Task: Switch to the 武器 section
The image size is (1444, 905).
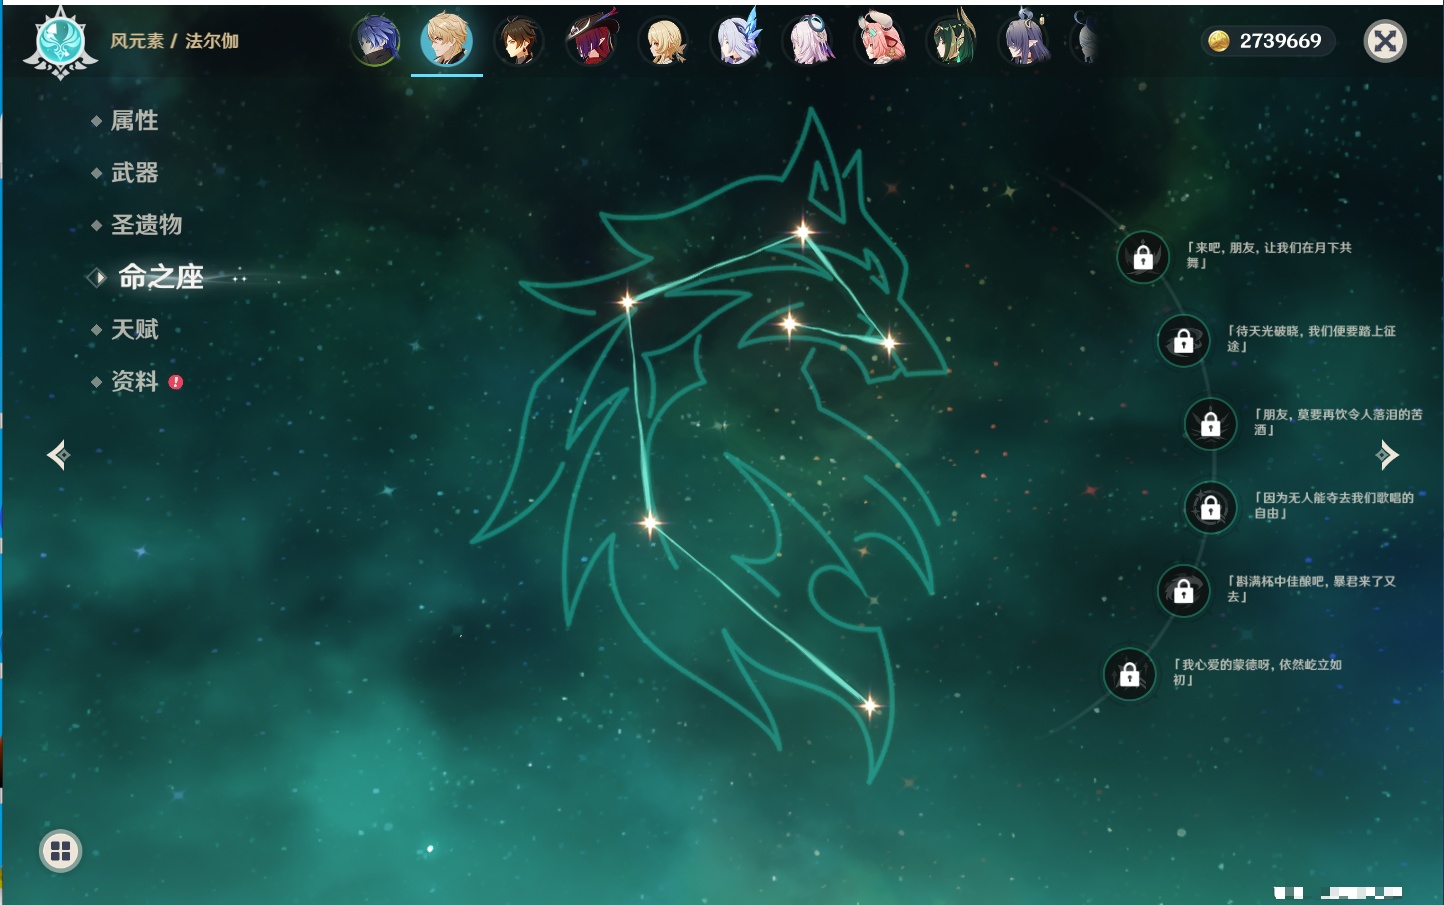Action: pyautogui.click(x=134, y=173)
